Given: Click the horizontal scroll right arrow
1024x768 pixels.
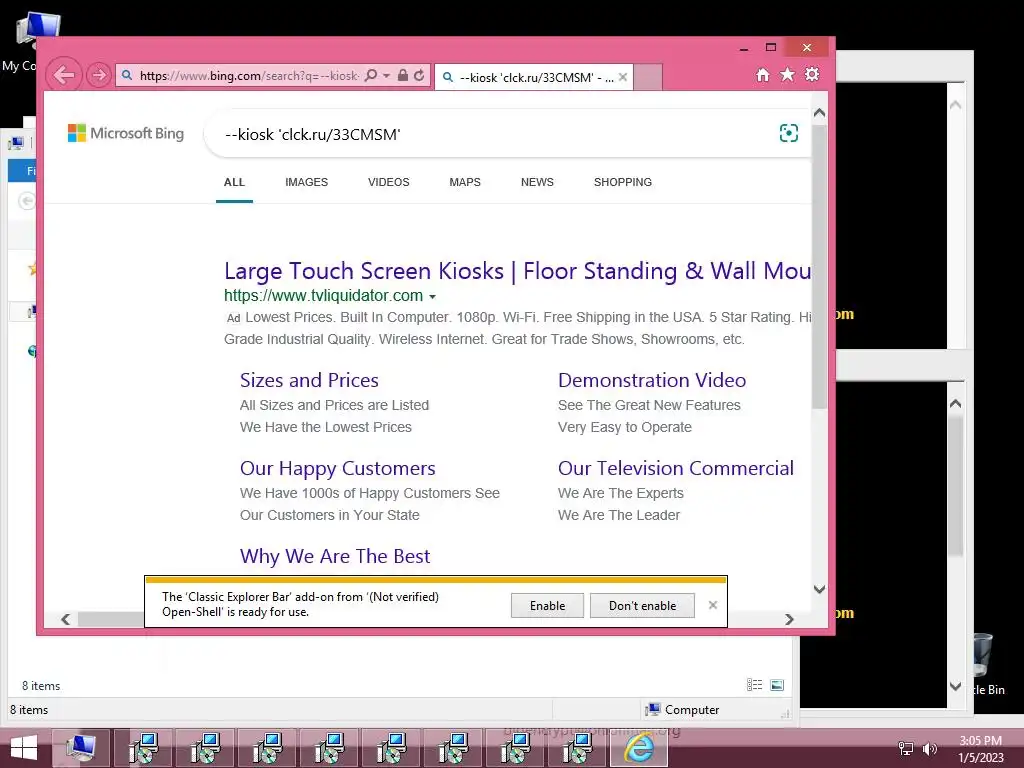Looking at the screenshot, I should click(790, 619).
